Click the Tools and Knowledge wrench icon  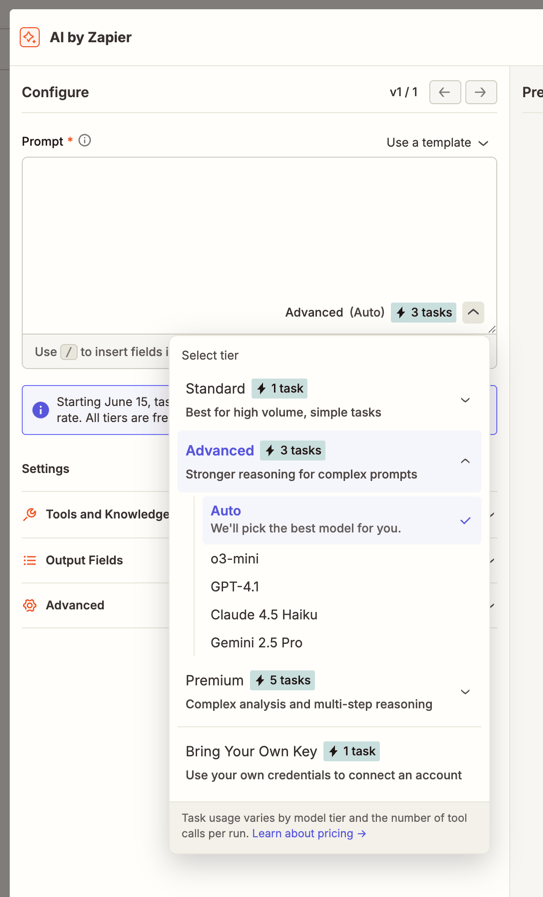(30, 514)
